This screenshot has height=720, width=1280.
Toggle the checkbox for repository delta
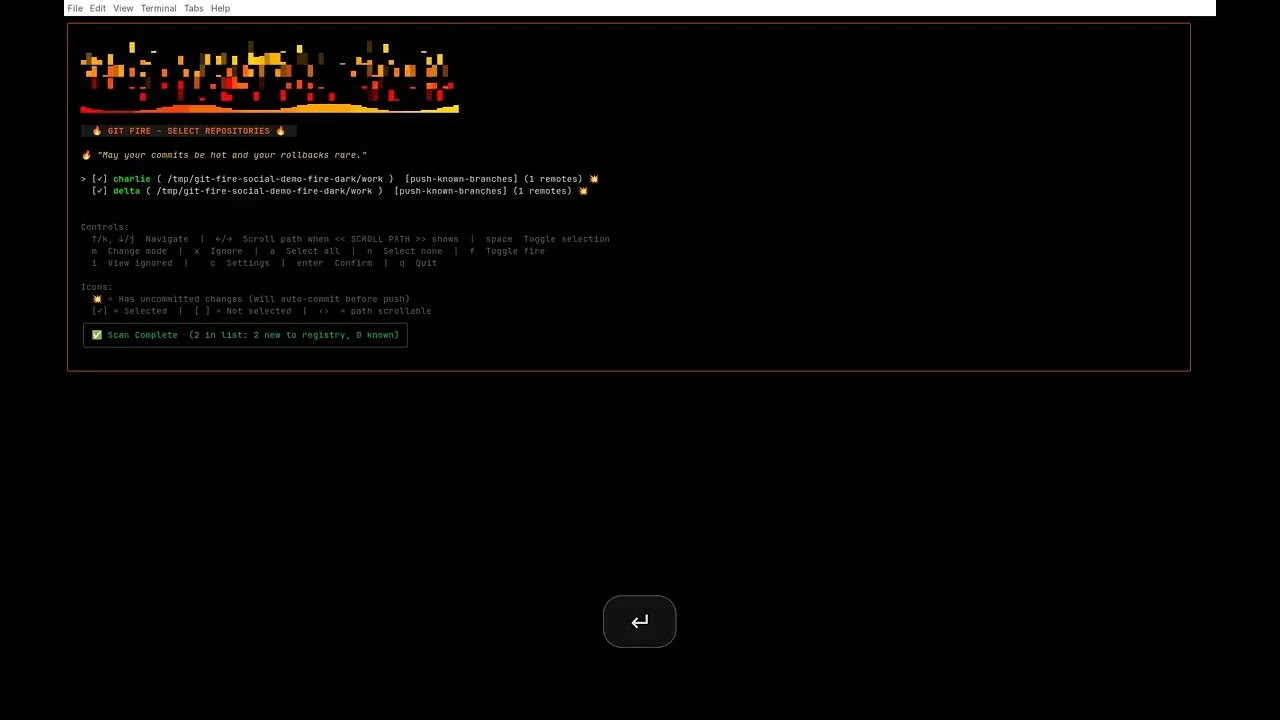click(x=100, y=191)
